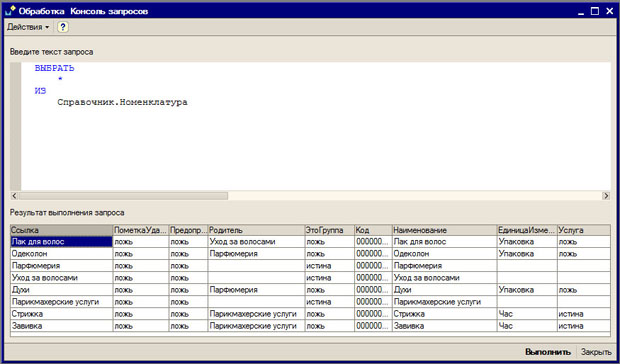
Task: Select the Стрижка cell in Ссылка column
Action: [x=62, y=314]
